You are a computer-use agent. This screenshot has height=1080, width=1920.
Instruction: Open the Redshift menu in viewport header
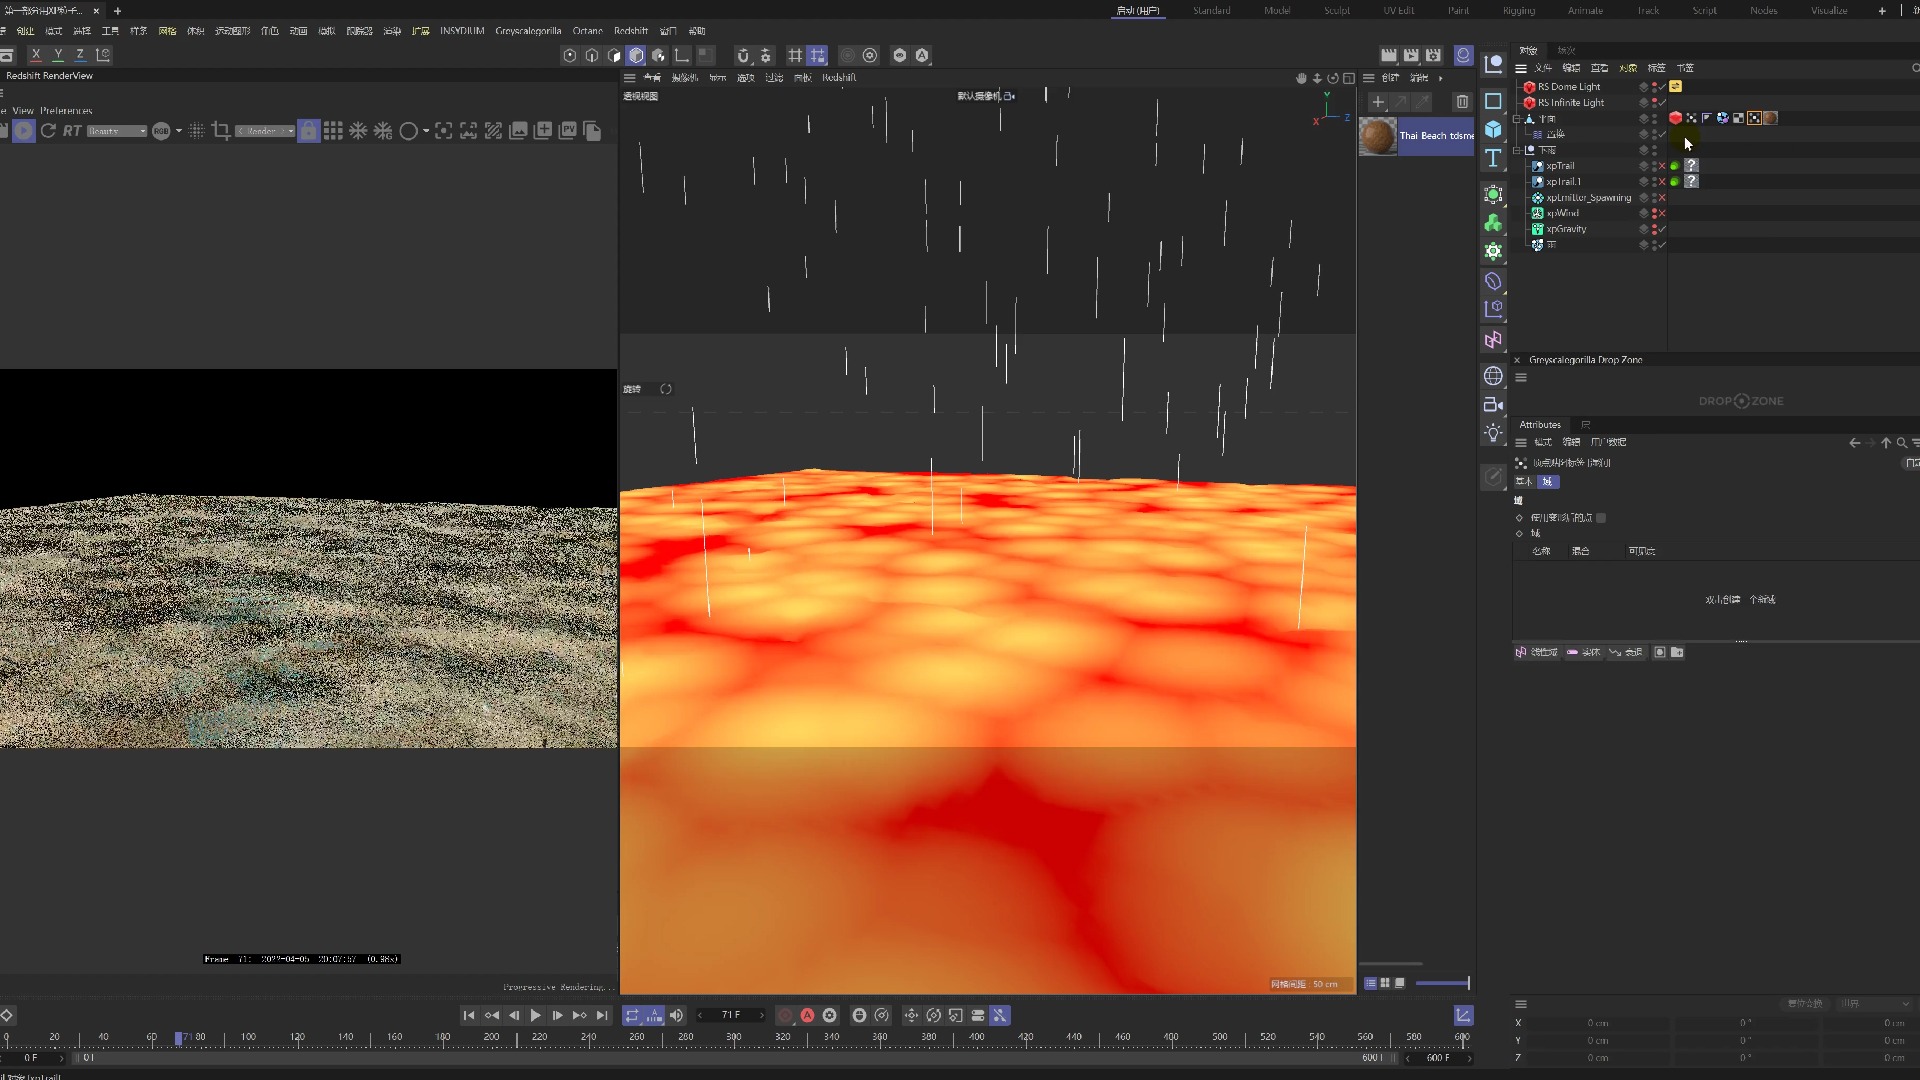click(839, 78)
